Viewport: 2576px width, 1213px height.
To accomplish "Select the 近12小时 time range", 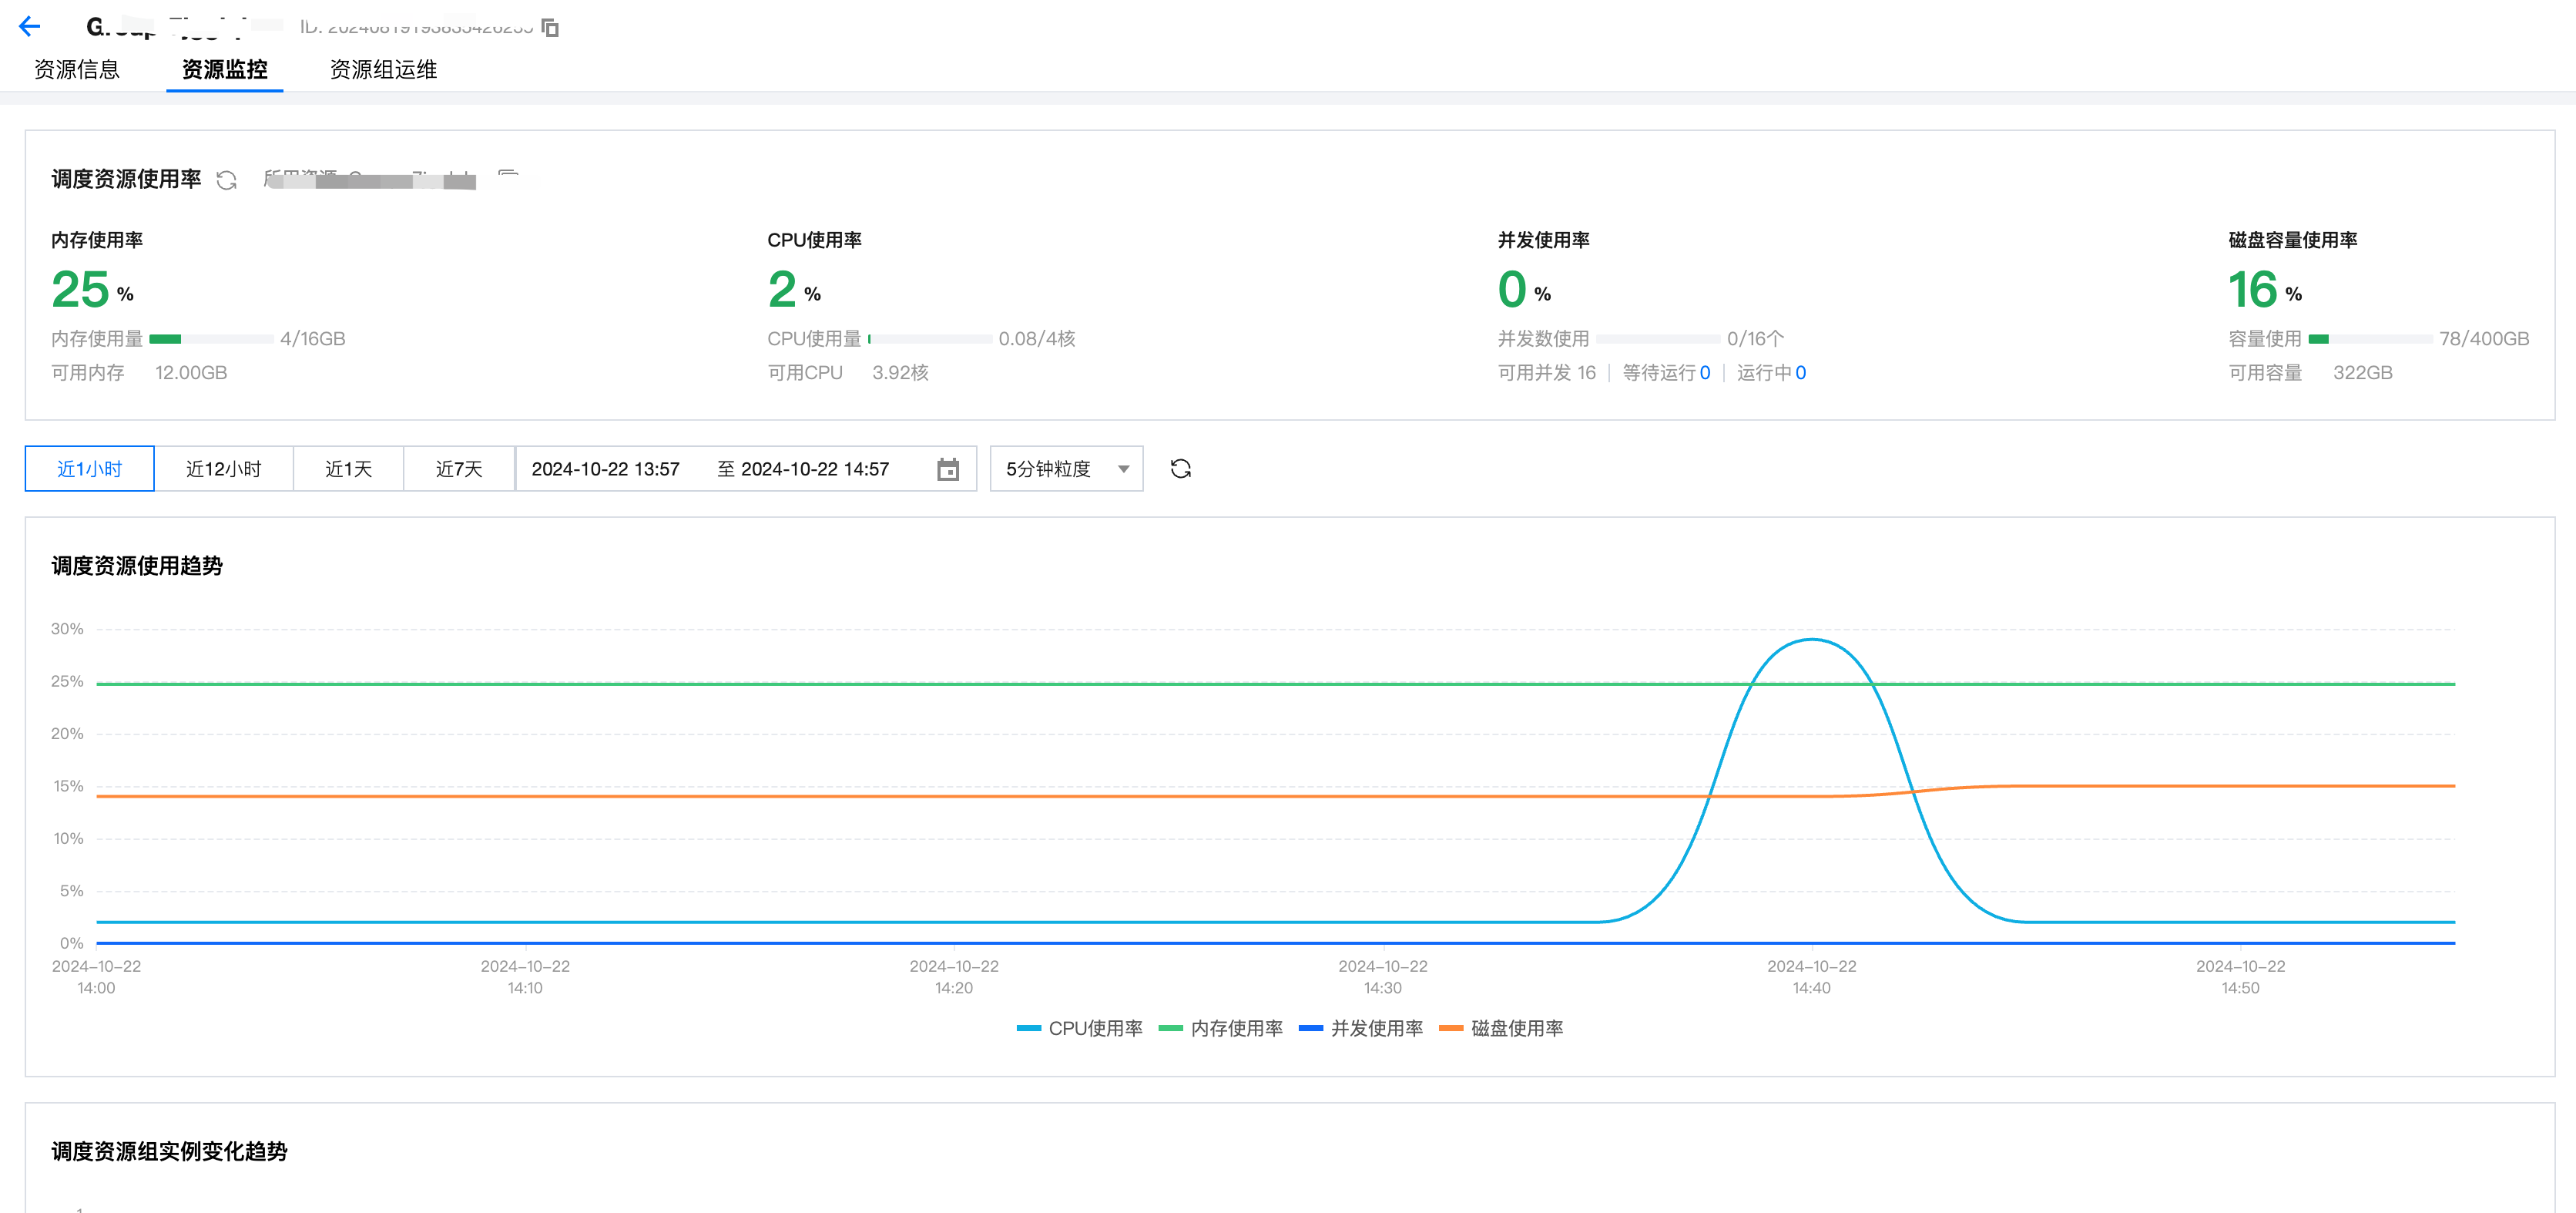I will [x=223, y=469].
